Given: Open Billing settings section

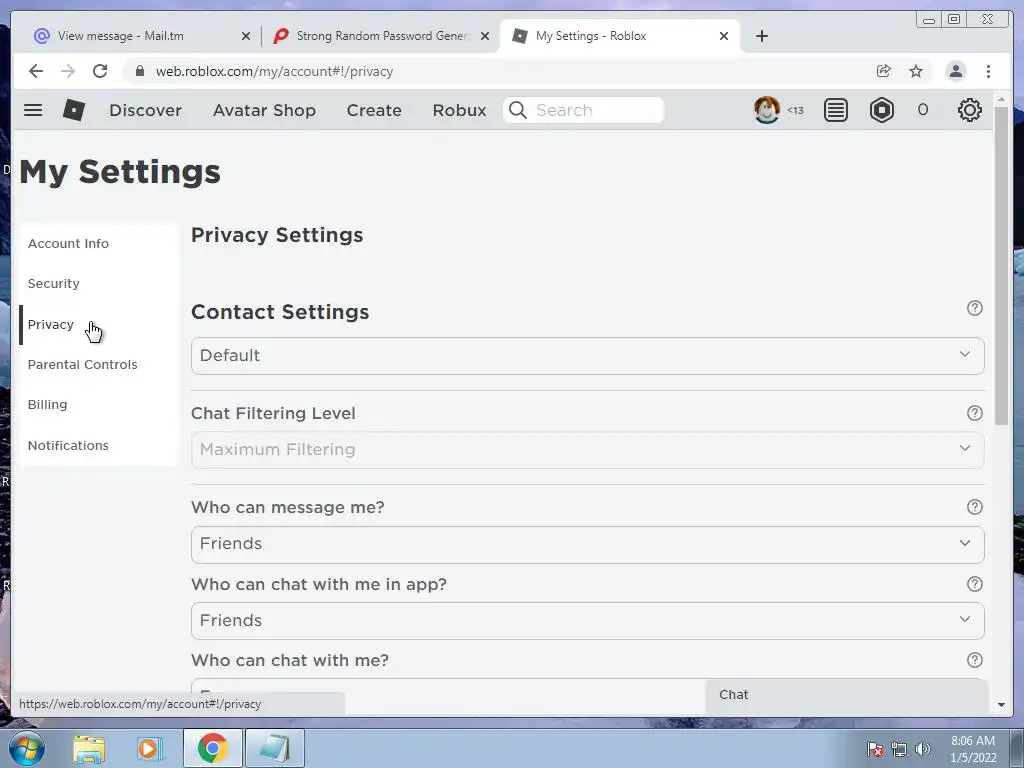Looking at the screenshot, I should pos(47,405).
